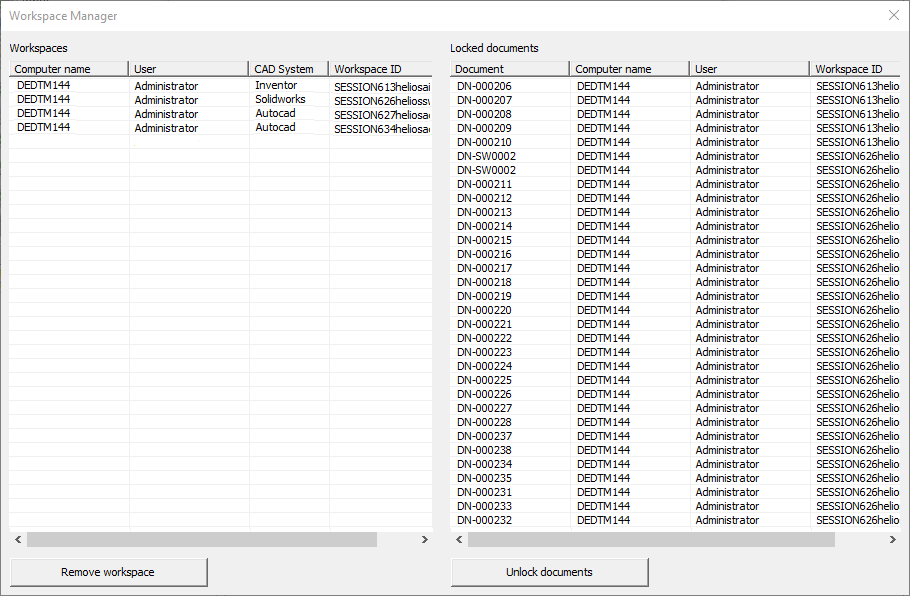Select locked document DN-000223
The height and width of the screenshot is (596, 910).
[676, 352]
